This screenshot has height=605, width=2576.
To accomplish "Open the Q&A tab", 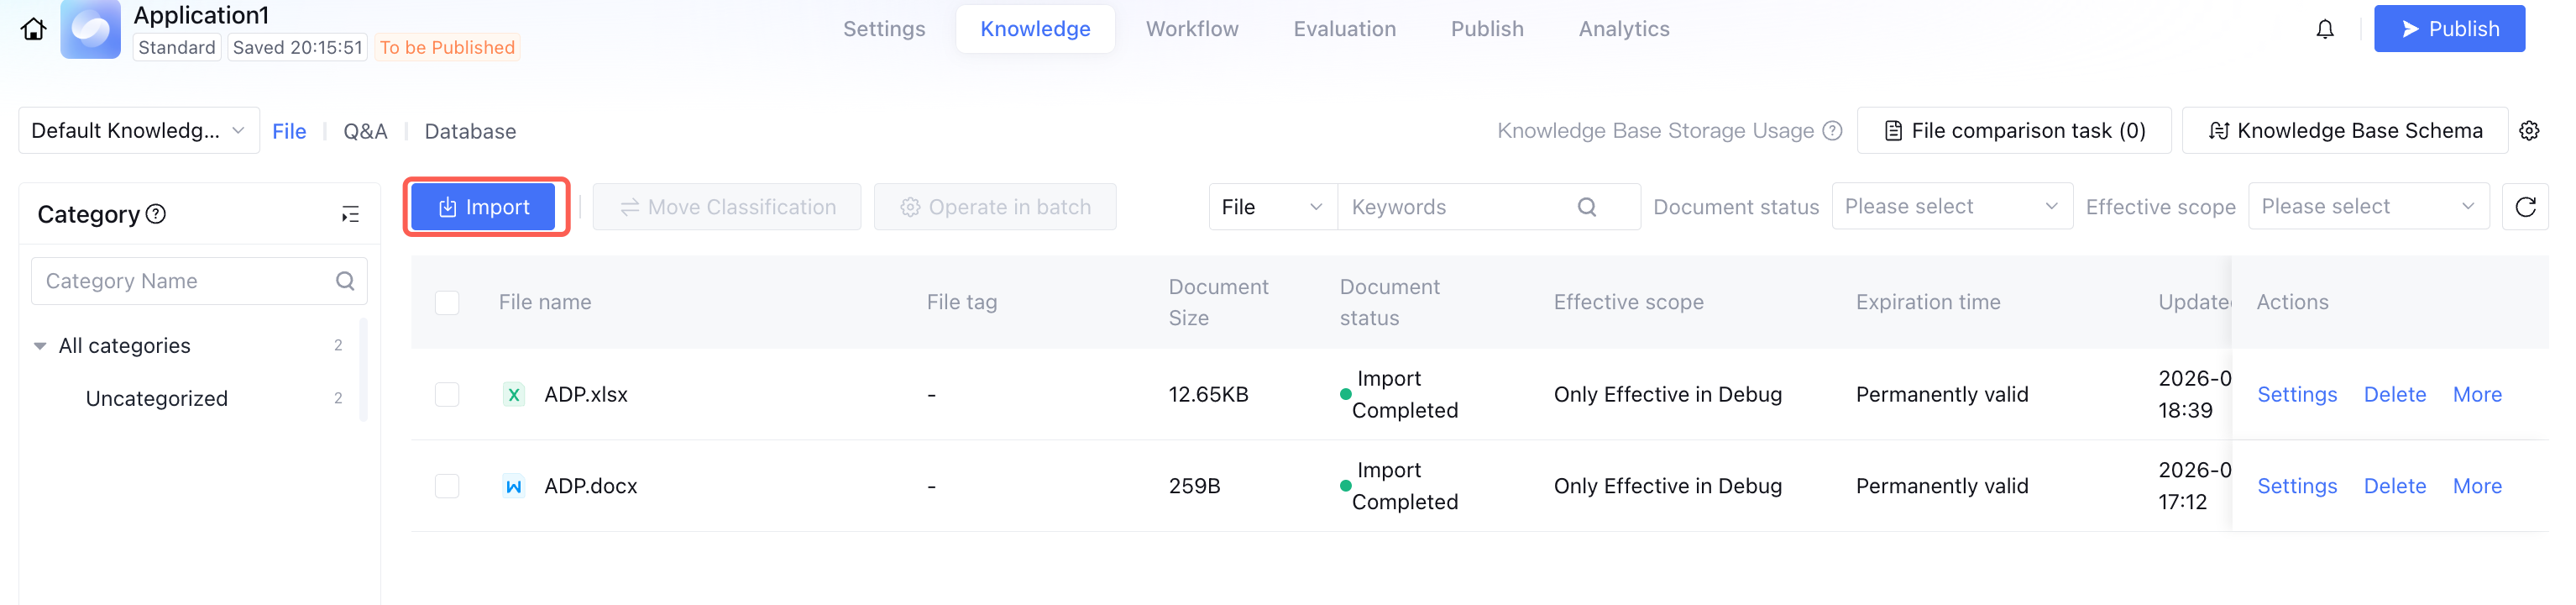I will point(365,132).
